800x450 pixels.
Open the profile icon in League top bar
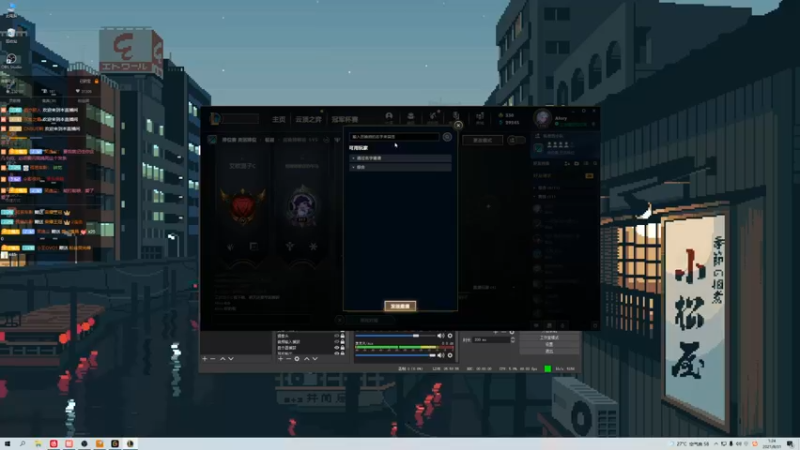click(x=389, y=117)
